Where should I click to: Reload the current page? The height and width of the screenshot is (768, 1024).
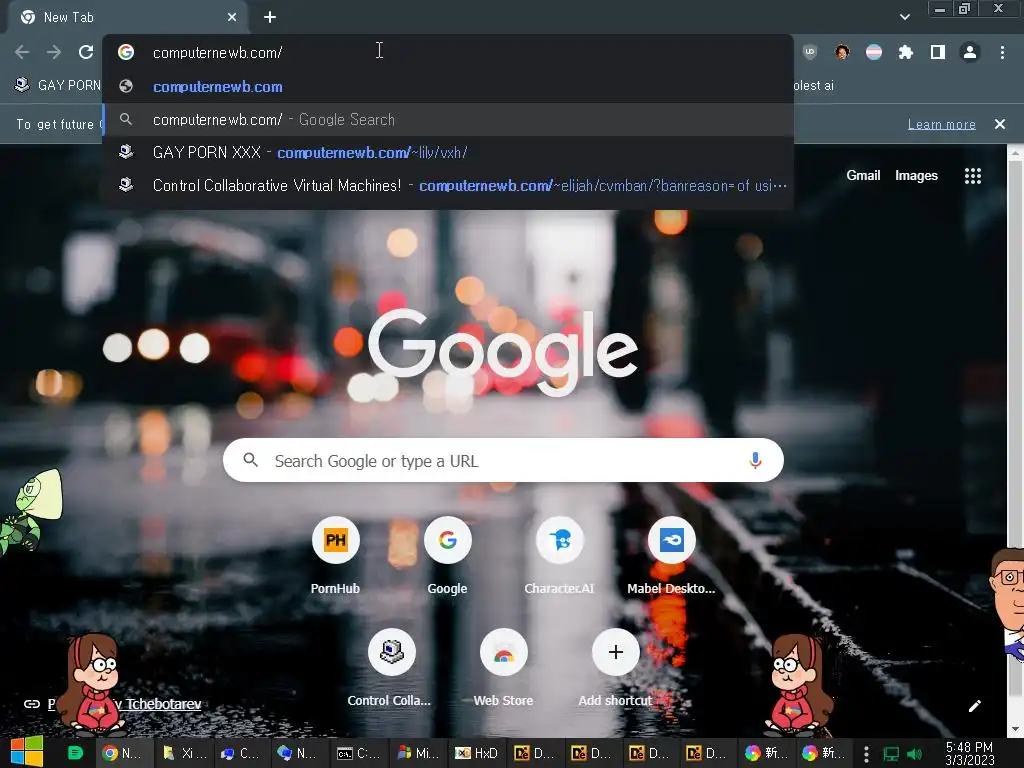tap(86, 52)
